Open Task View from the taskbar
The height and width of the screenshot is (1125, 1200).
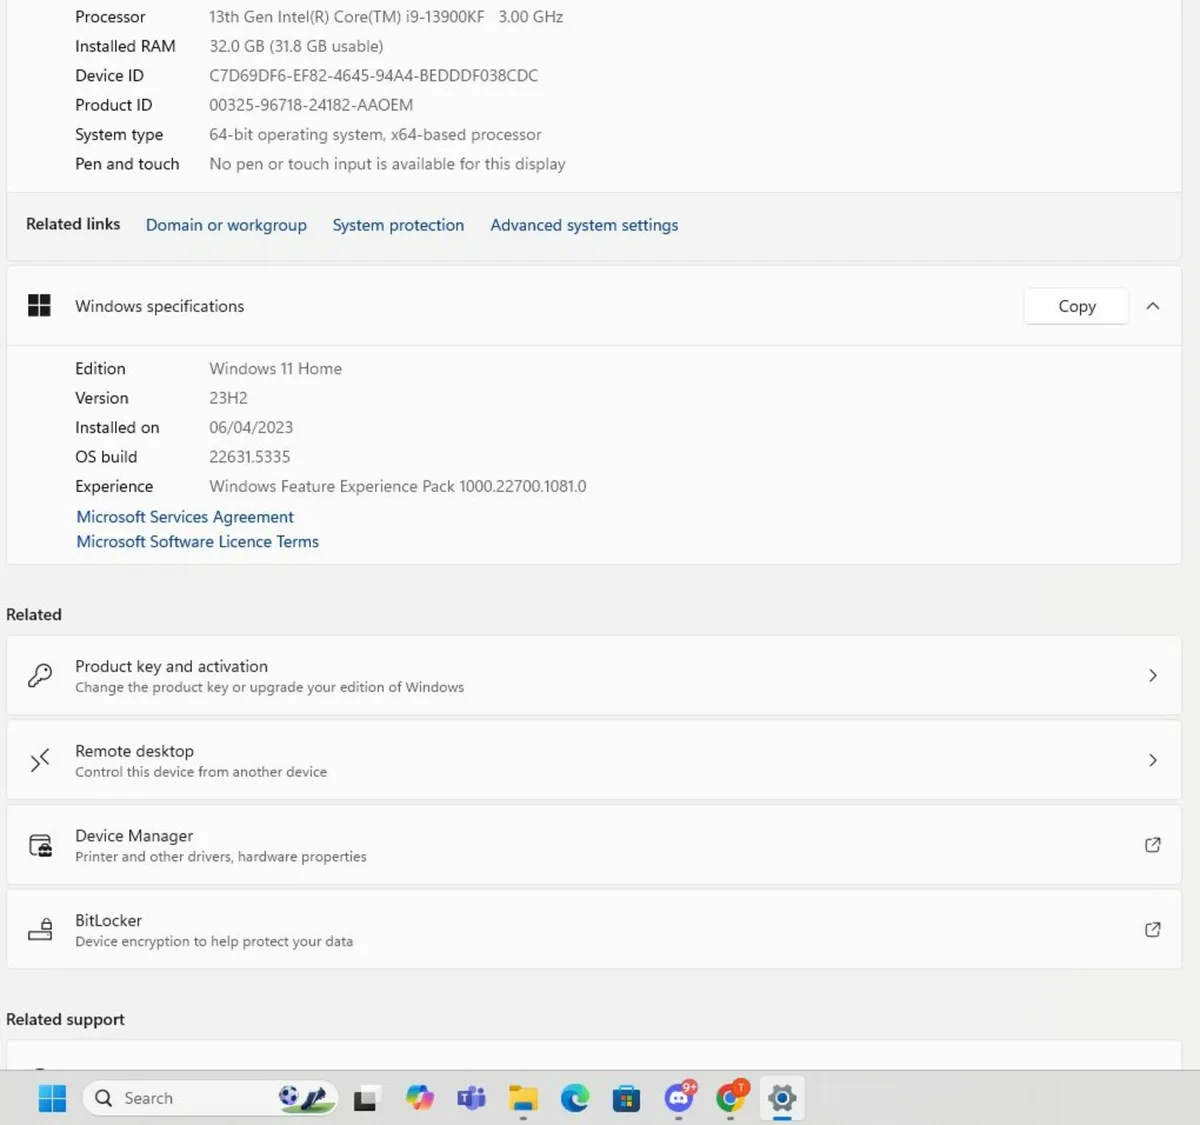coord(366,1099)
